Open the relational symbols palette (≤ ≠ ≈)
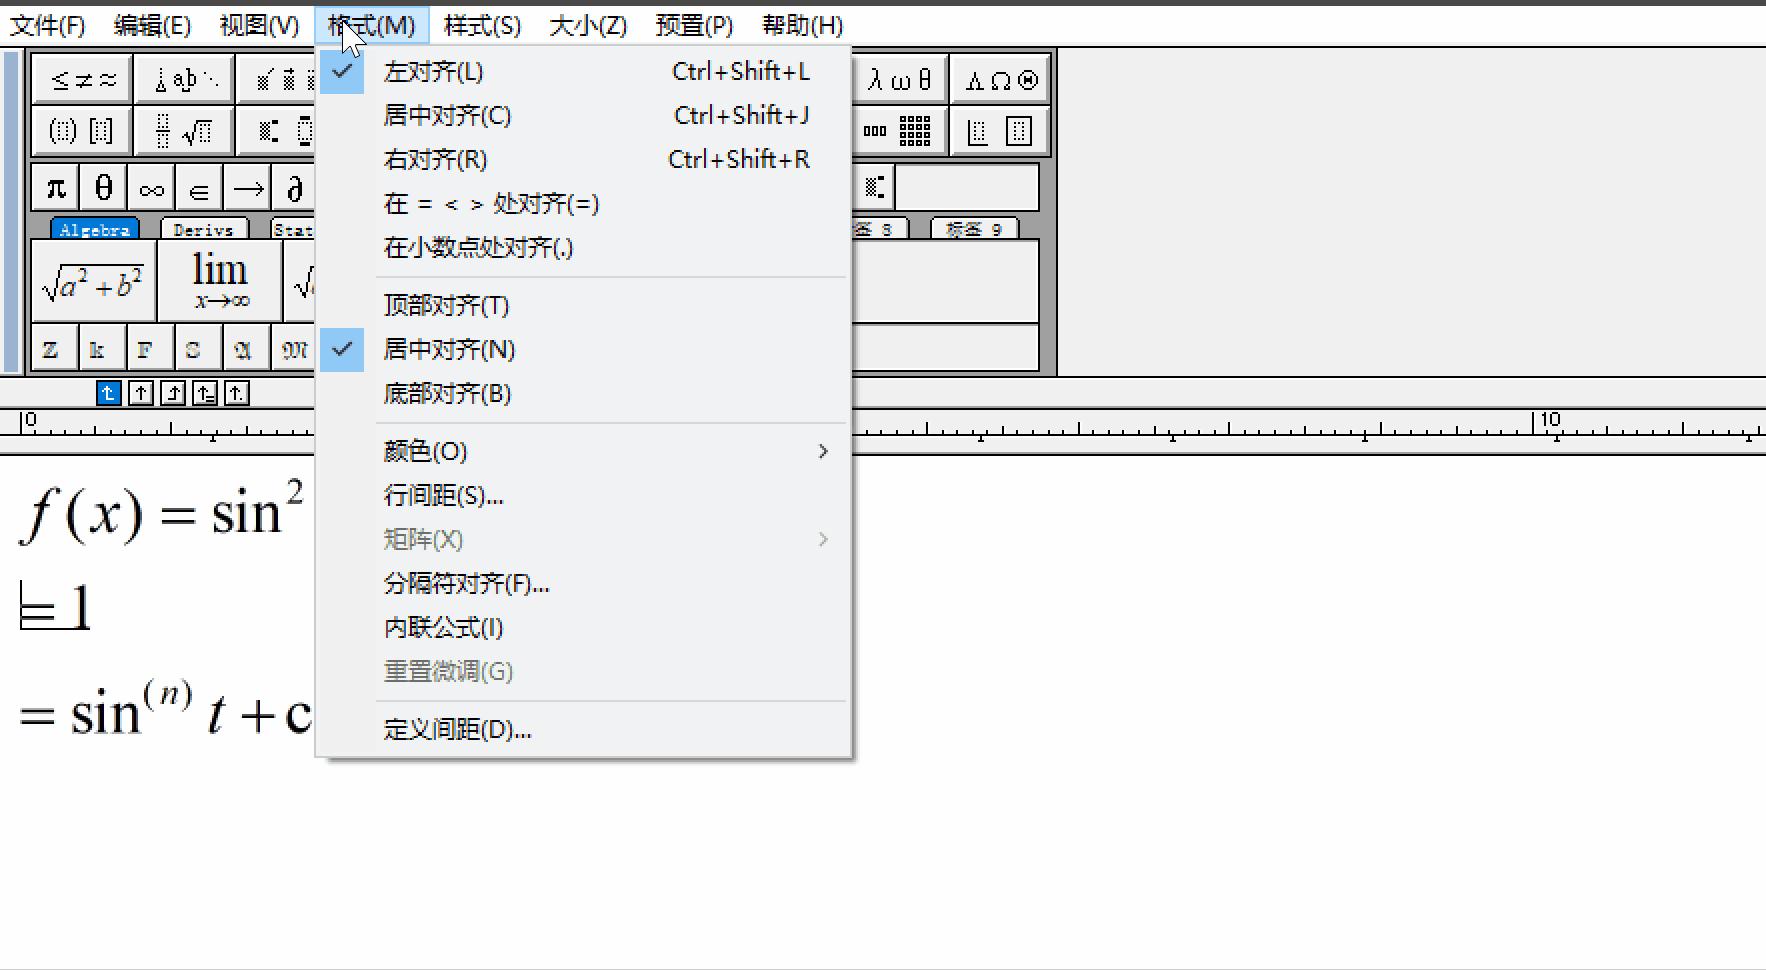The width and height of the screenshot is (1766, 970). [x=83, y=79]
